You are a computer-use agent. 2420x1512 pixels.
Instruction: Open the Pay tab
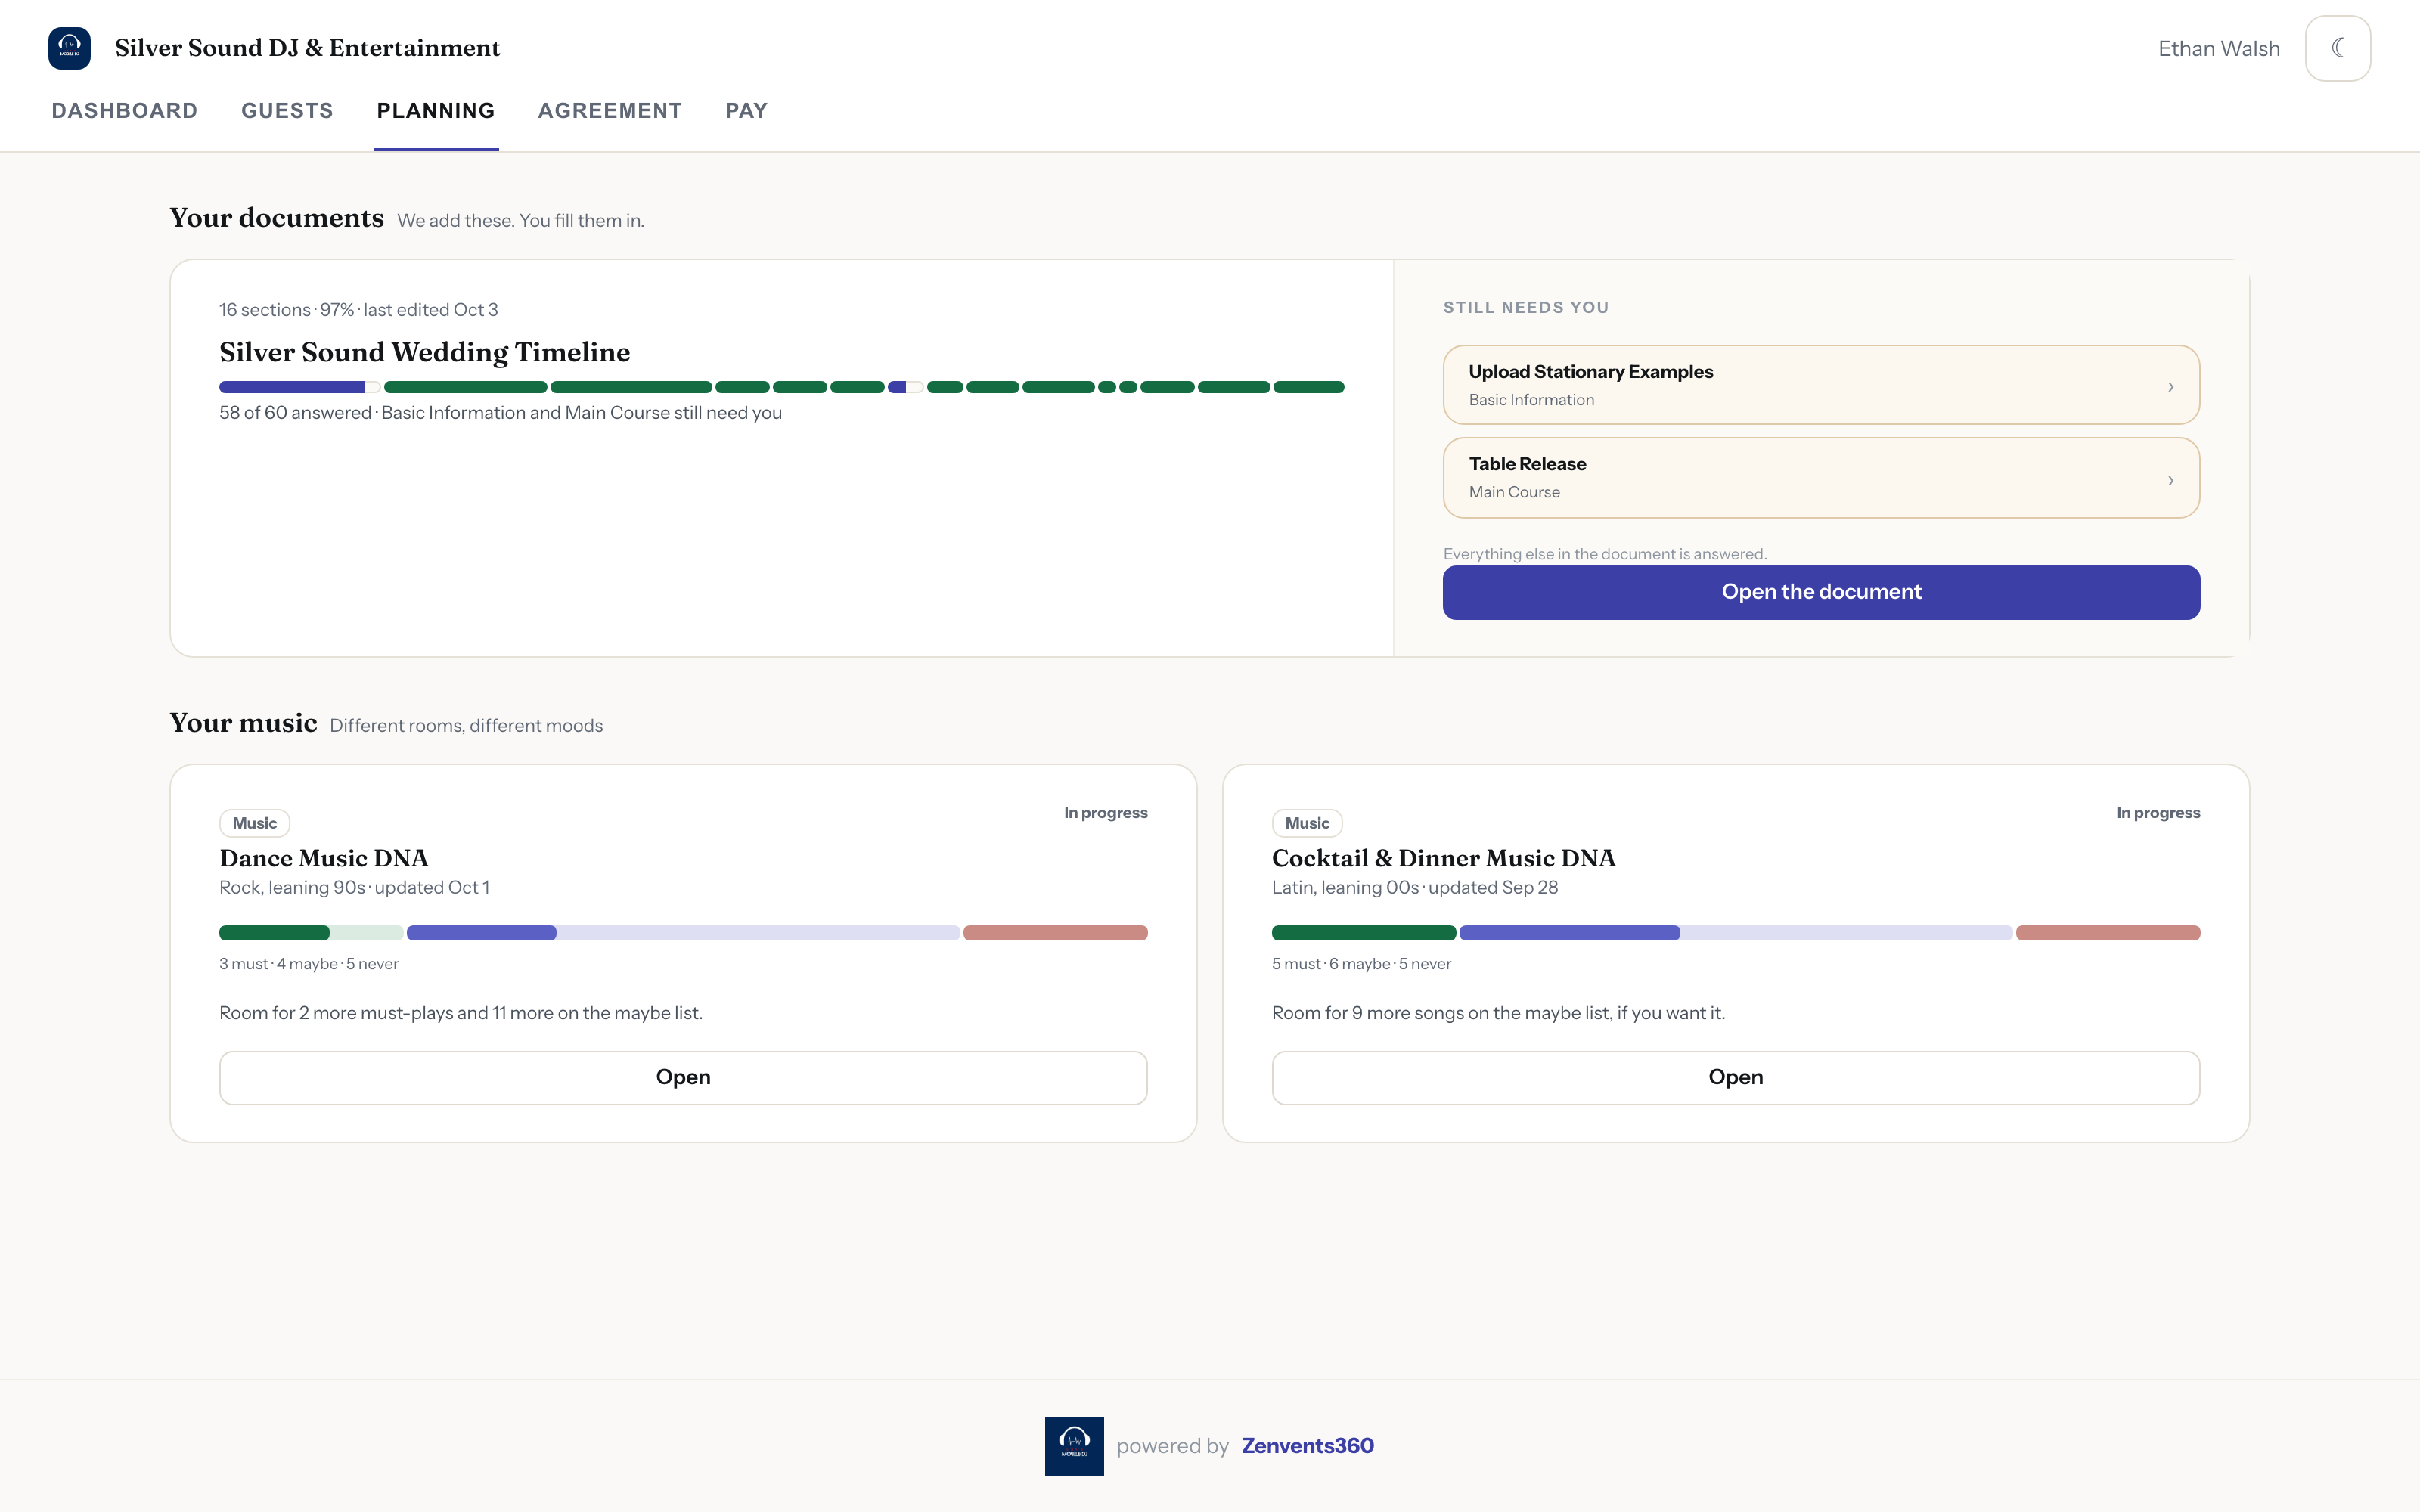pos(746,111)
